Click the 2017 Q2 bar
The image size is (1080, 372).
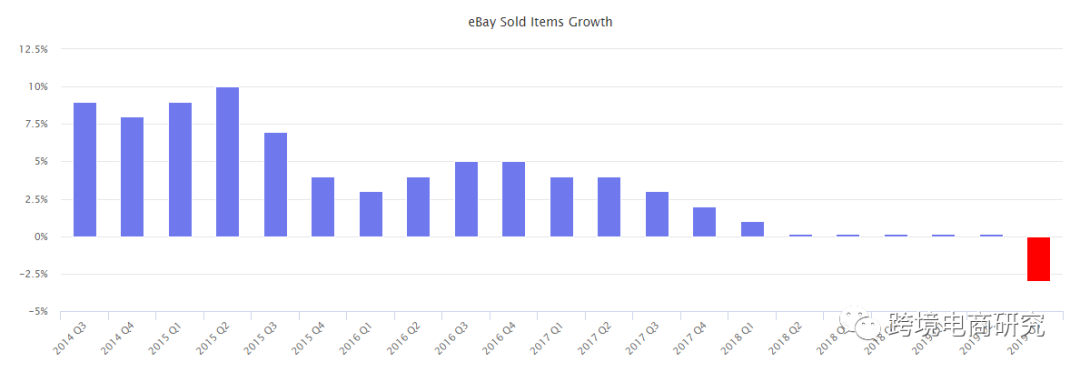pos(609,207)
